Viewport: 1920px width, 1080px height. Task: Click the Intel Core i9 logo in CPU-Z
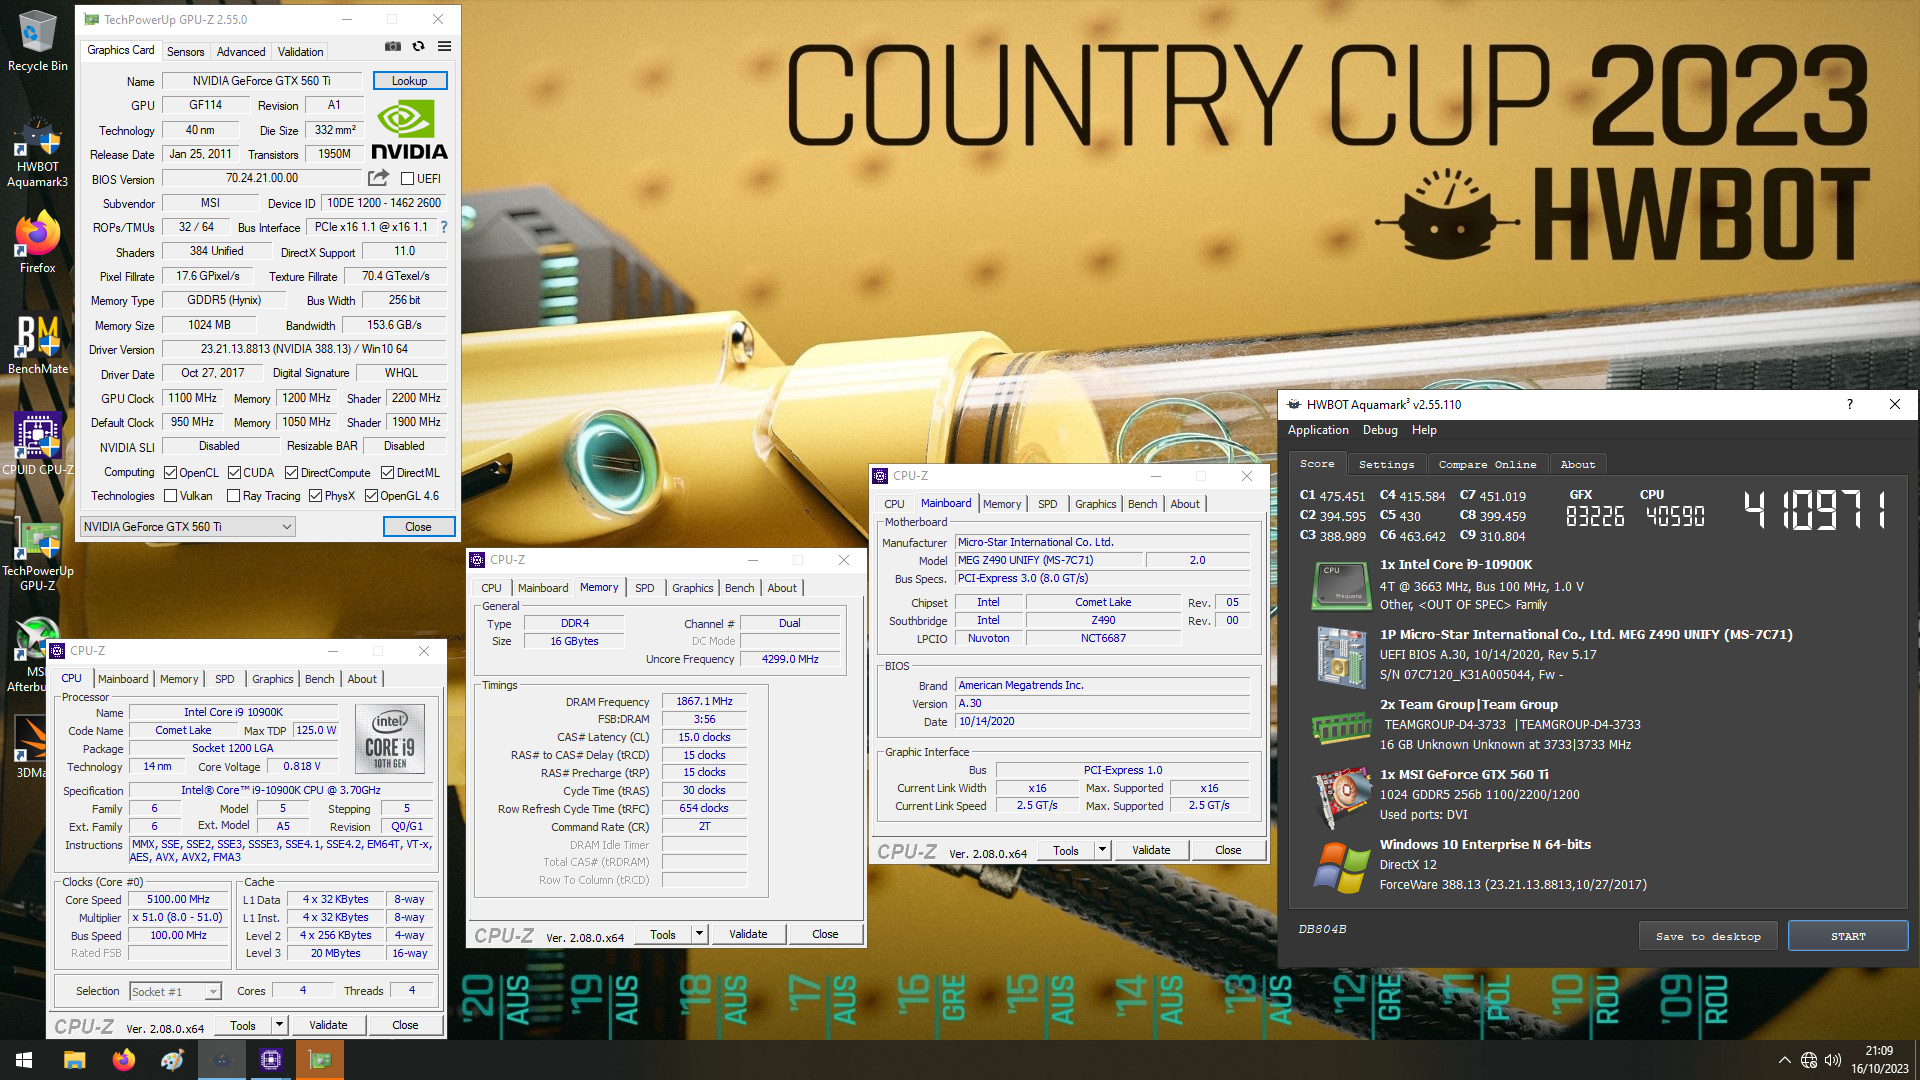pyautogui.click(x=390, y=739)
